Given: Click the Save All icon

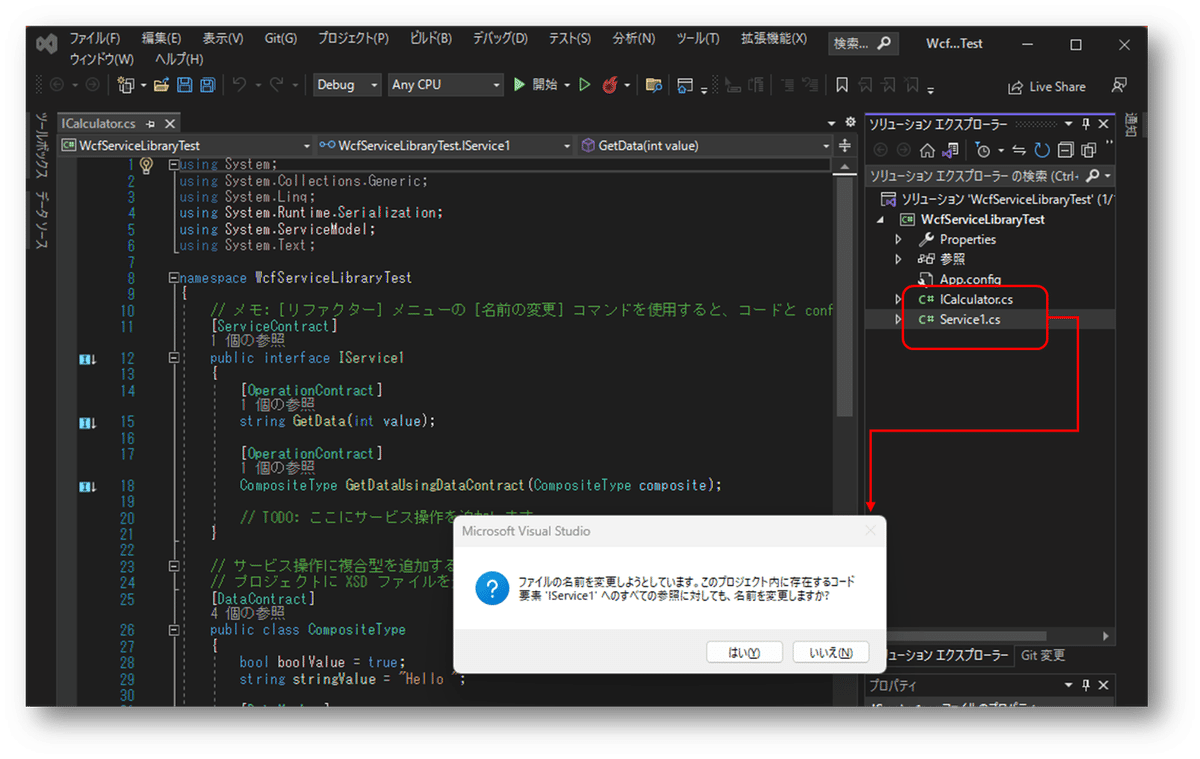Looking at the screenshot, I should [x=208, y=86].
